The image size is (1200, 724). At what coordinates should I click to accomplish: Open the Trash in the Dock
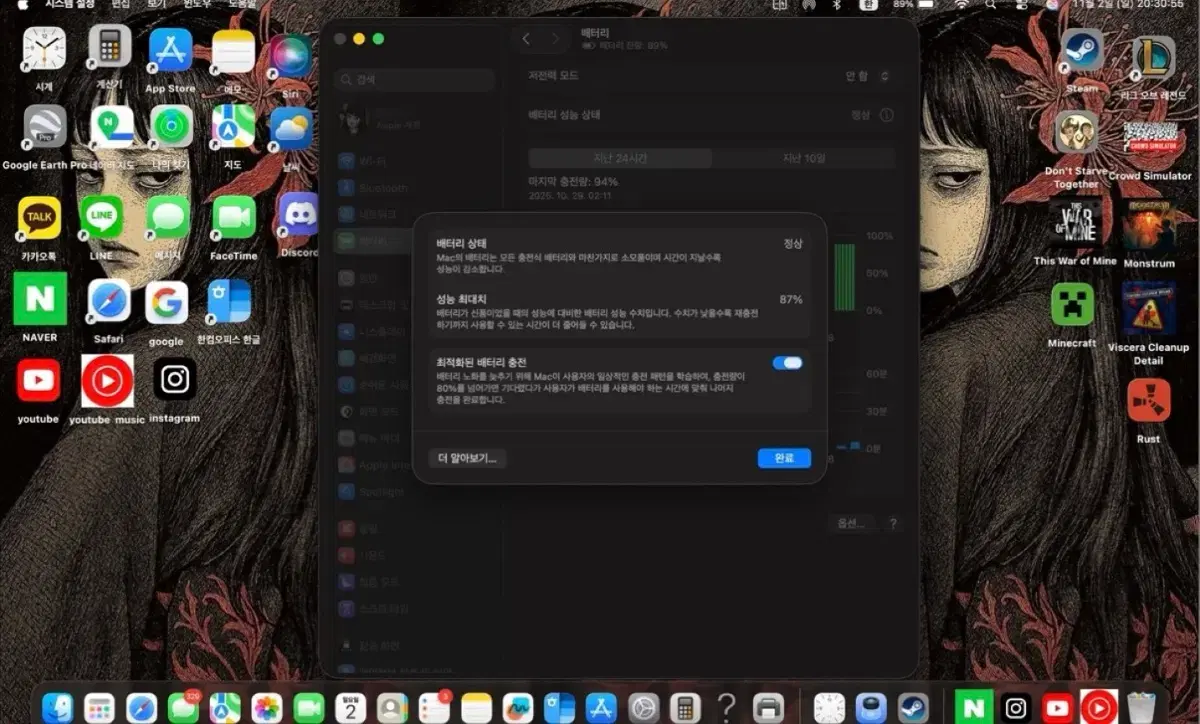coord(1140,707)
